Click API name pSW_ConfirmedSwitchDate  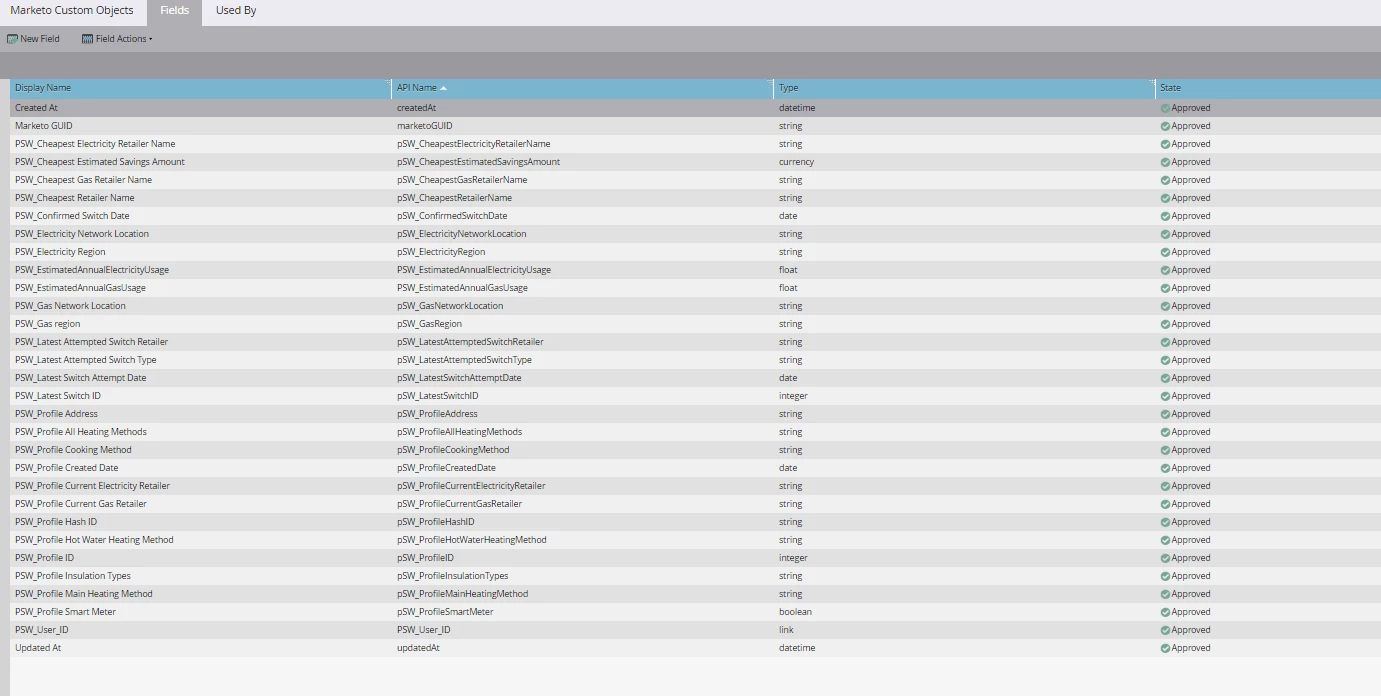(x=452, y=216)
